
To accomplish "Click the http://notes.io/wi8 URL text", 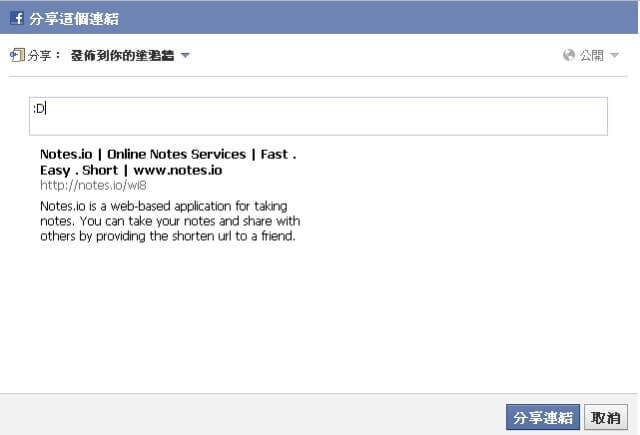I will [x=93, y=185].
